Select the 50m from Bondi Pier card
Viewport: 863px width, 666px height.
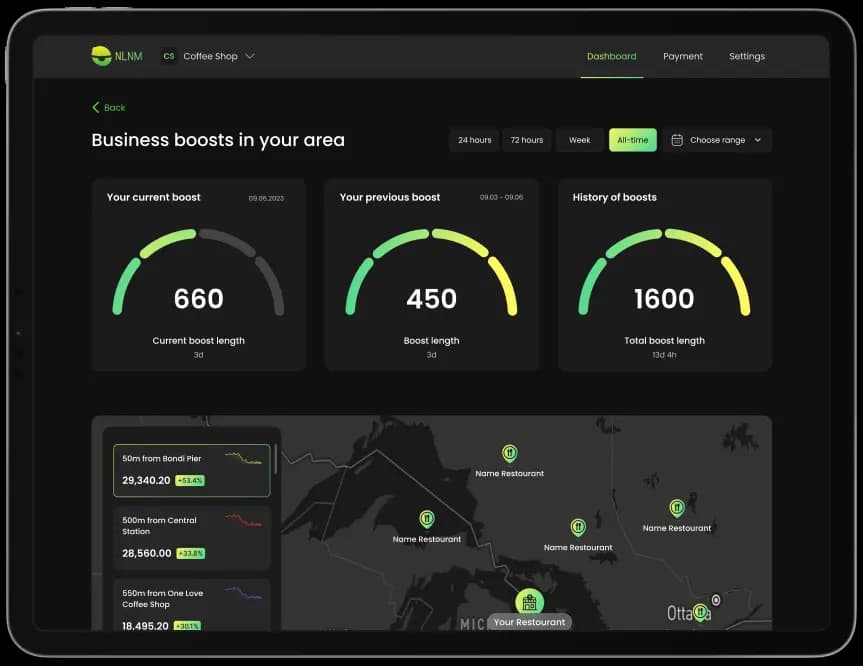coord(191,470)
